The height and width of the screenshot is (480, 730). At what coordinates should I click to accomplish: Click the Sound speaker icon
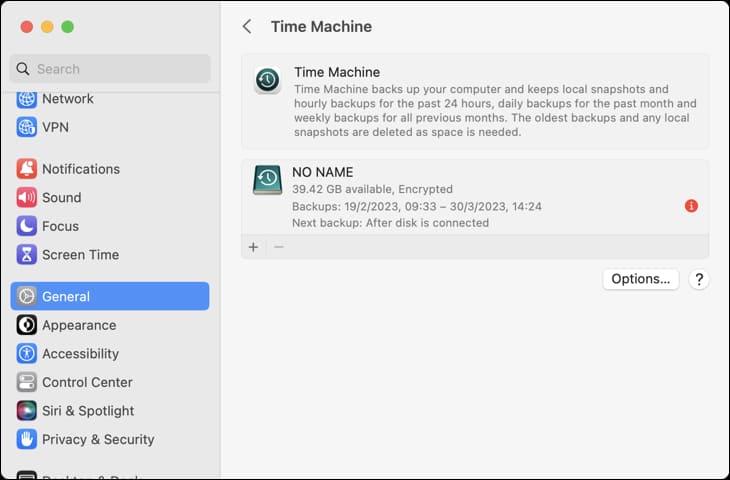[x=27, y=198]
